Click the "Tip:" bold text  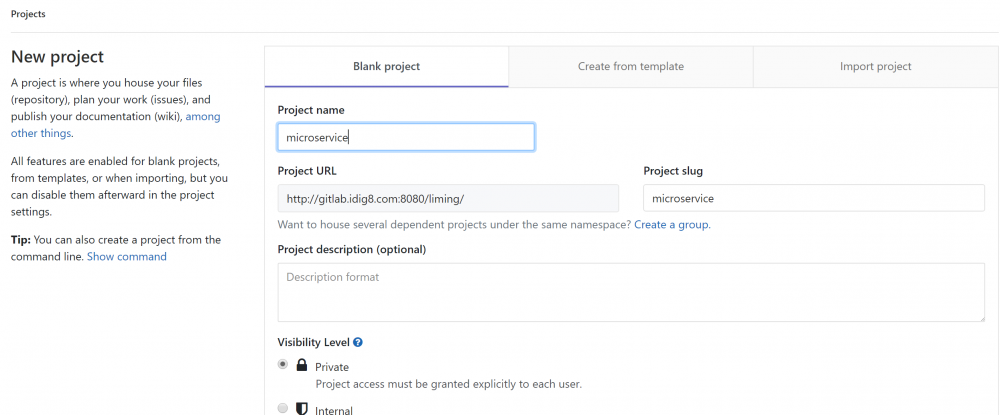[20, 240]
